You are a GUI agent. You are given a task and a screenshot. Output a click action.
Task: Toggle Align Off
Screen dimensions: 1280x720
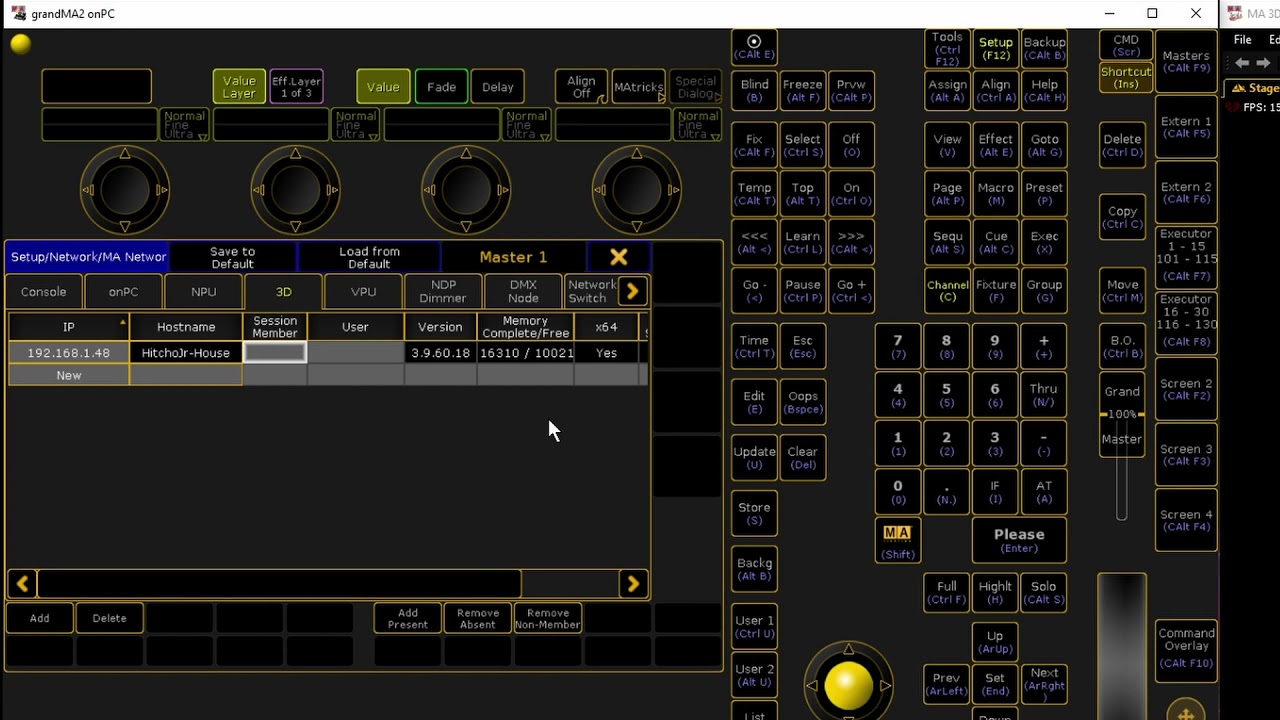[x=581, y=87]
